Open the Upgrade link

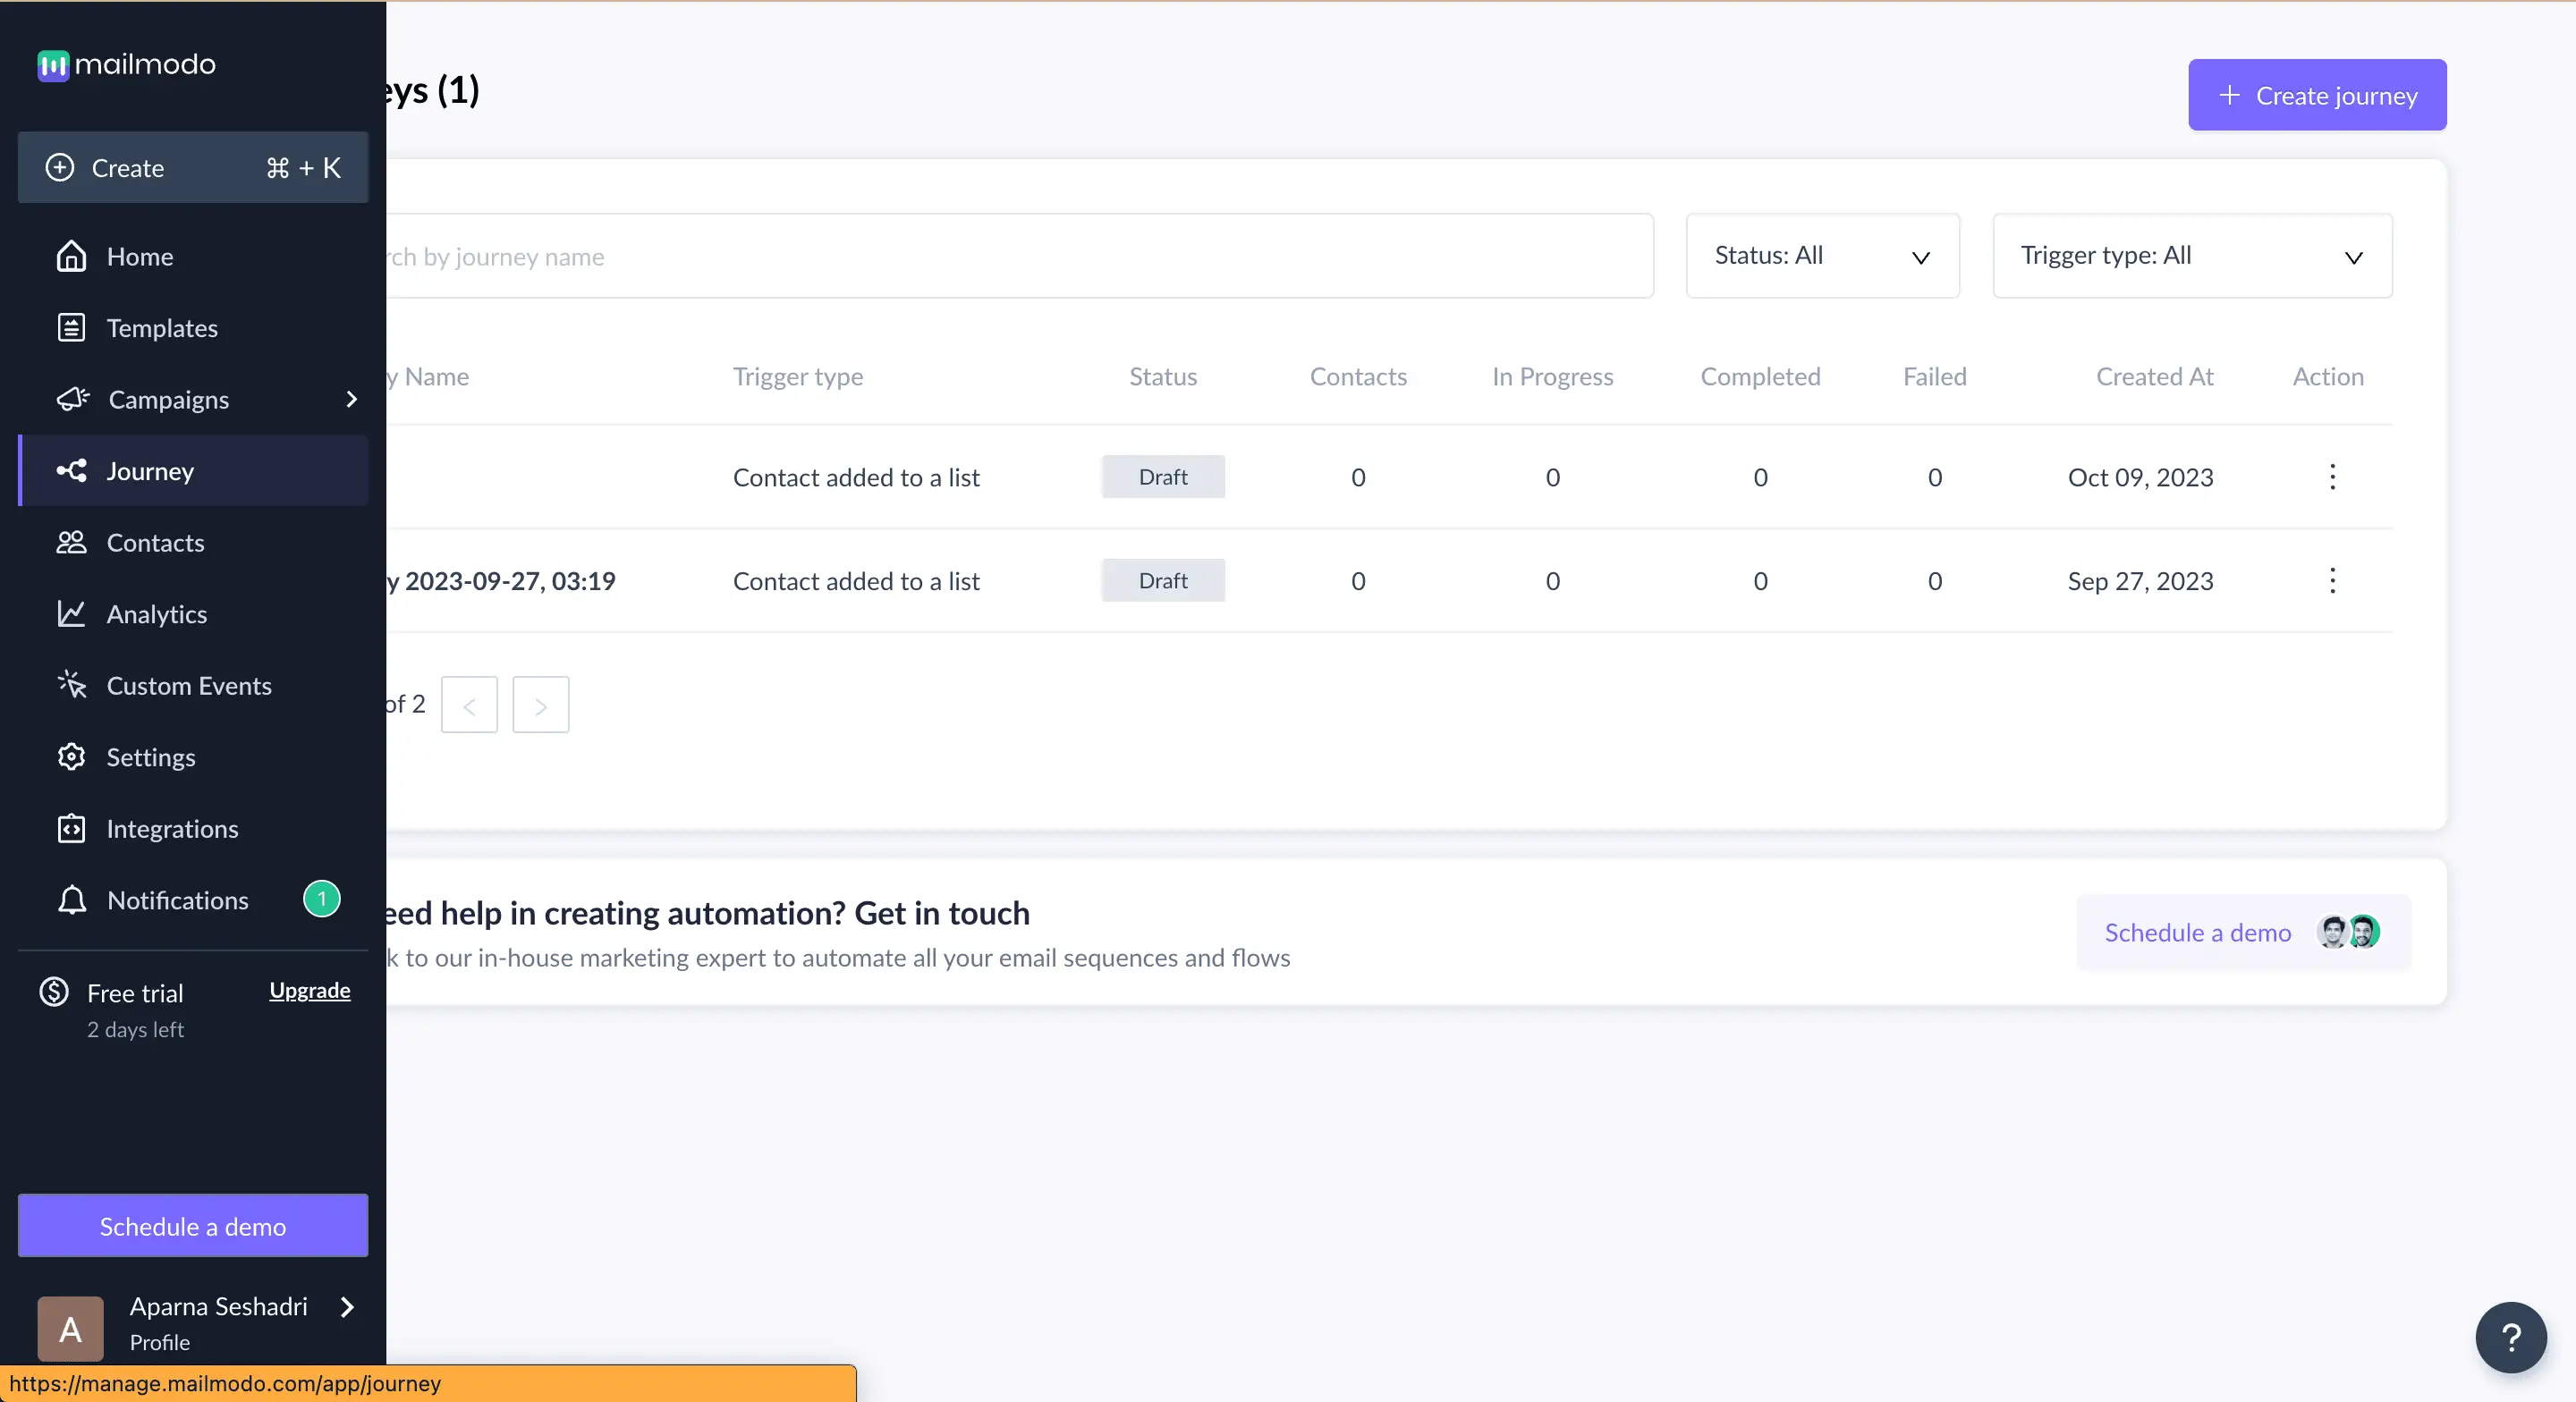point(309,991)
